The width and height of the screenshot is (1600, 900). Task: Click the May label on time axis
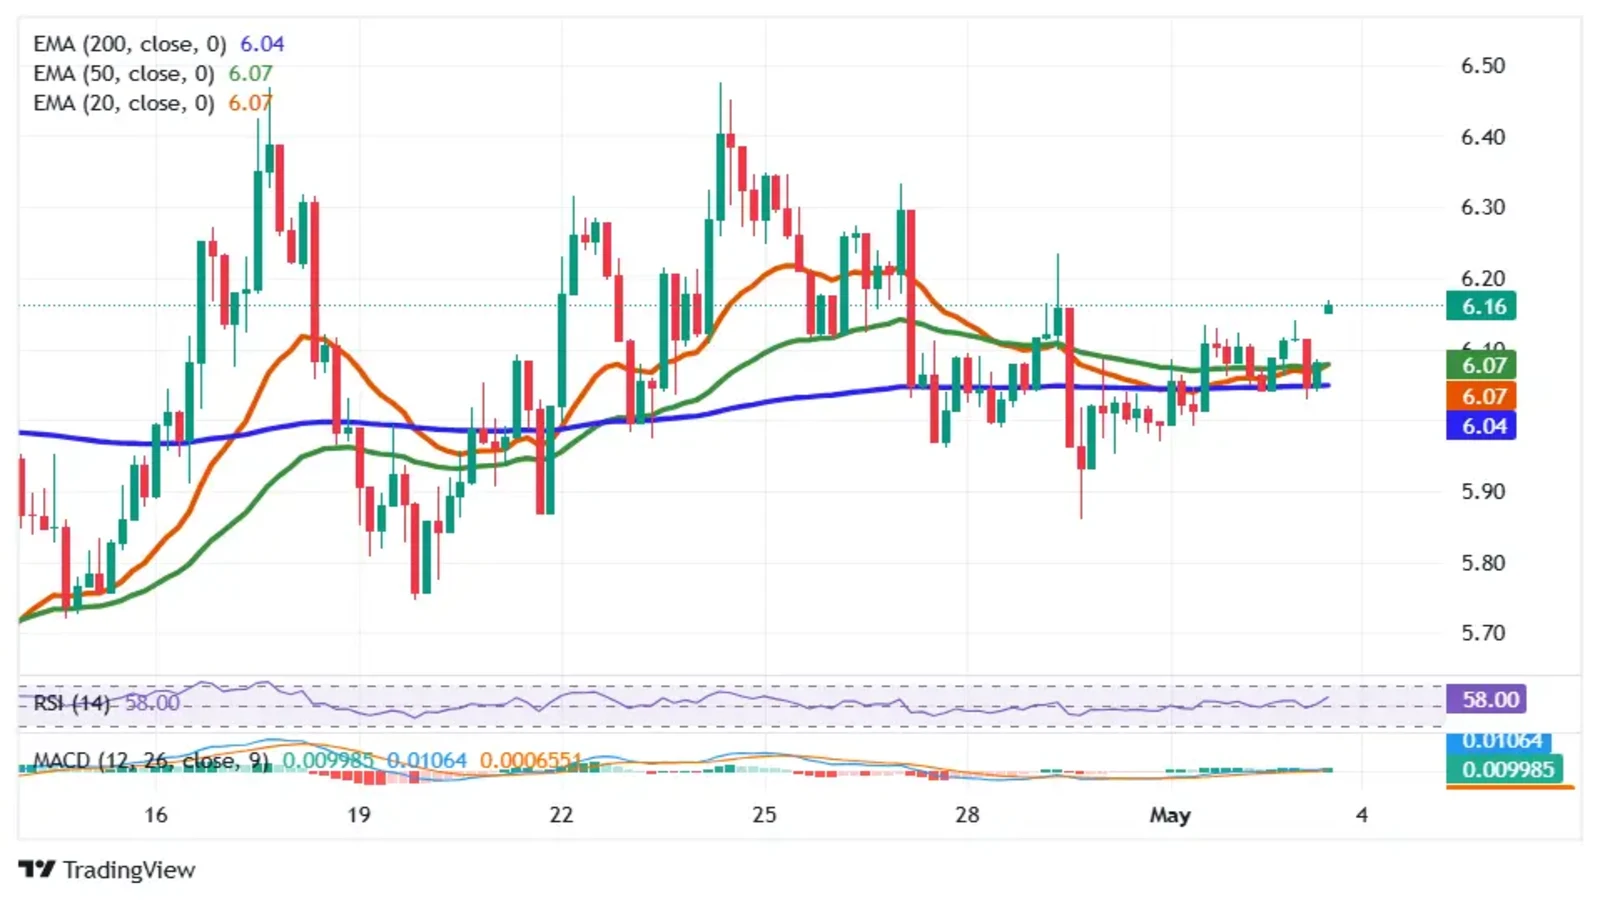click(x=1170, y=815)
